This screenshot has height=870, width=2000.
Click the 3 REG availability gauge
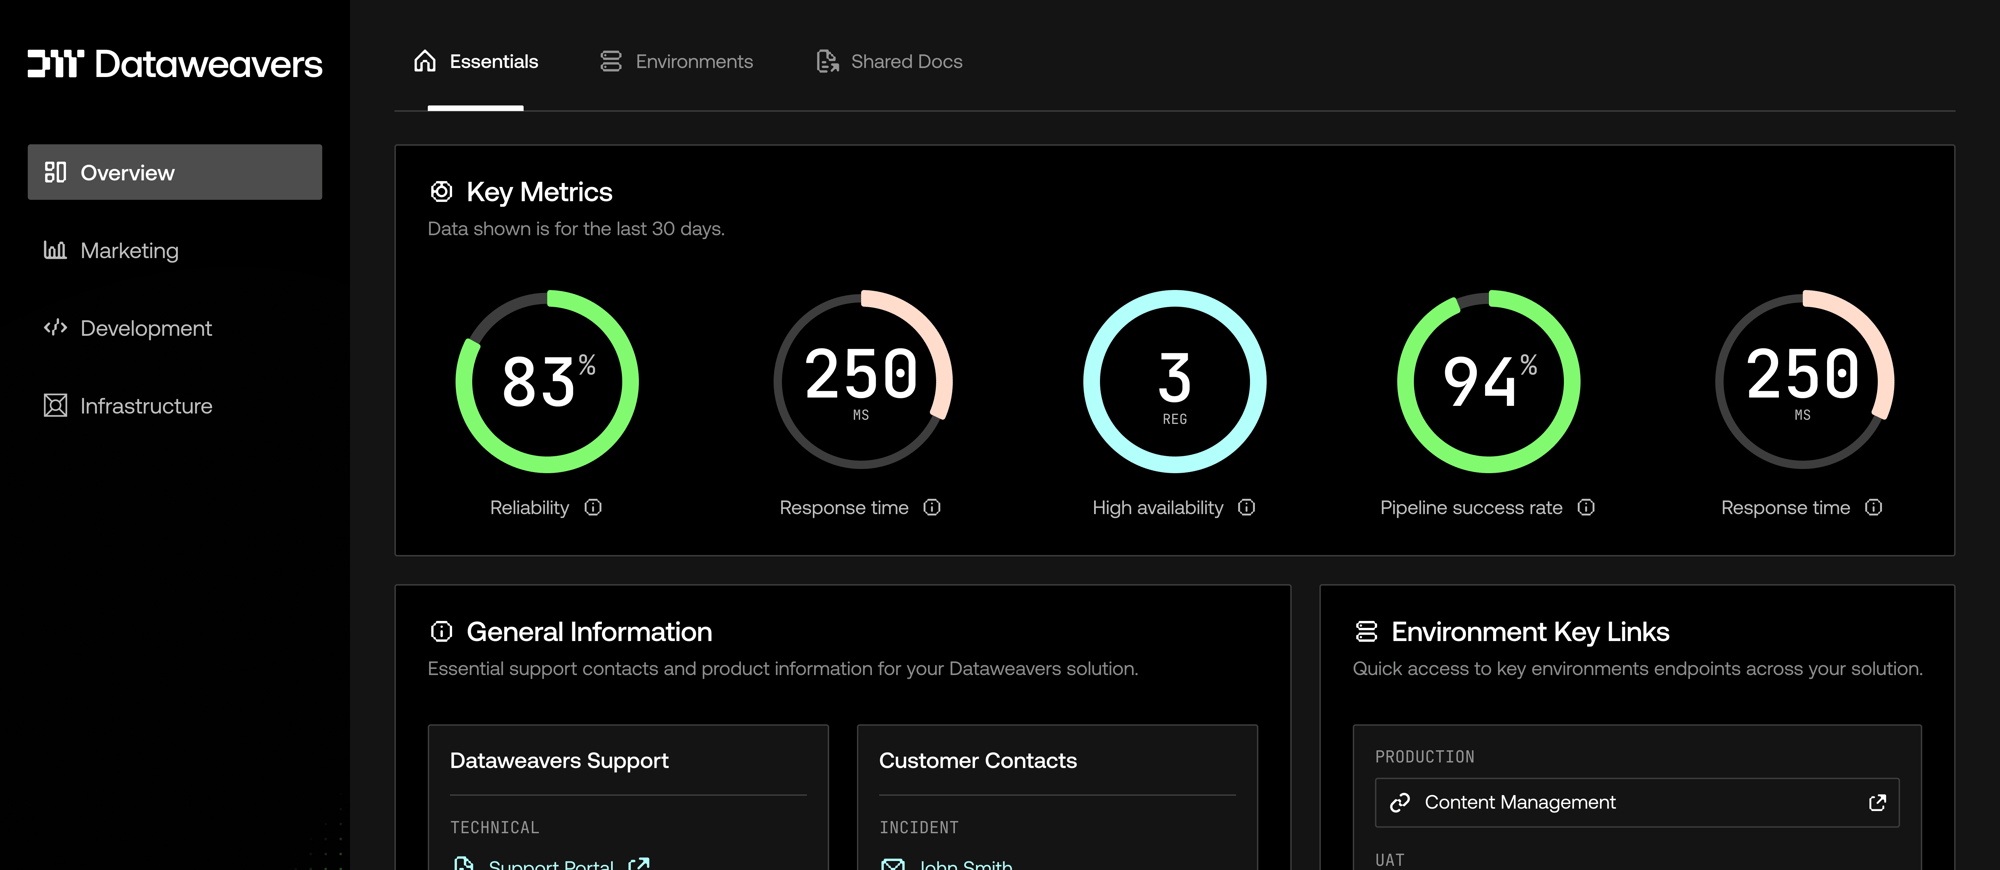[1174, 381]
